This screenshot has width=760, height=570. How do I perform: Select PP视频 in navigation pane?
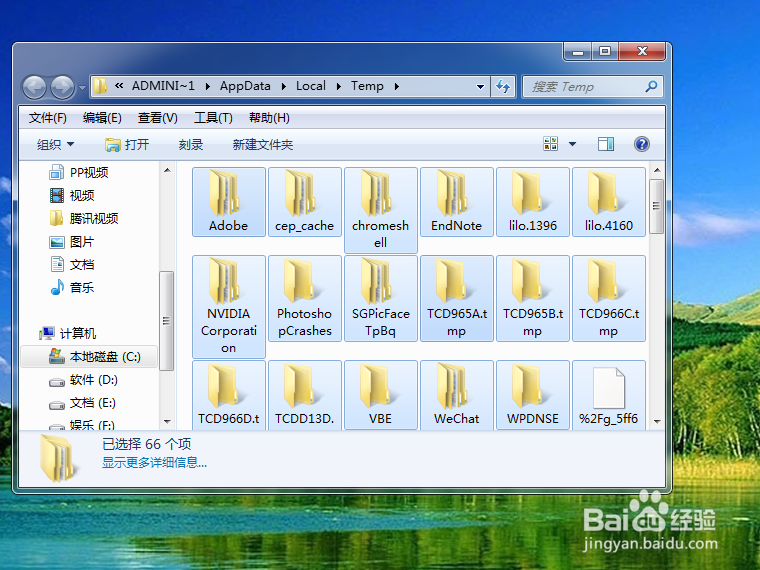click(x=79, y=173)
